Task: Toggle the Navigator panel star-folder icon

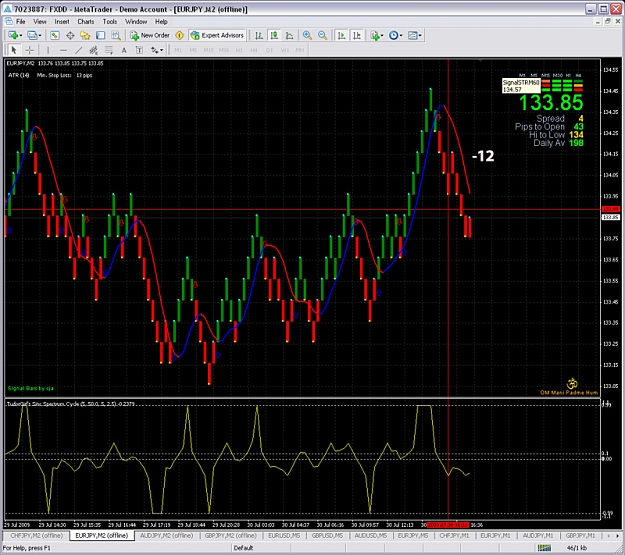Action: click(85, 35)
